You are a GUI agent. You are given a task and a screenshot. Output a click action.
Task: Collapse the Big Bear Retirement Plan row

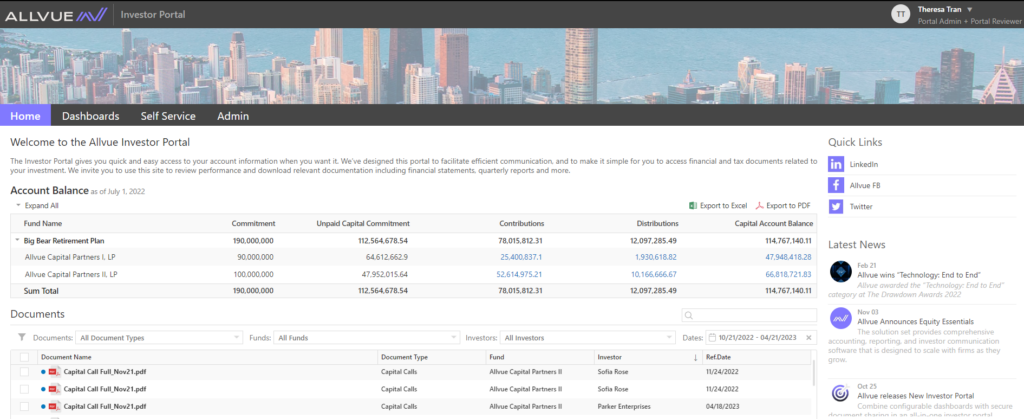coord(18,240)
